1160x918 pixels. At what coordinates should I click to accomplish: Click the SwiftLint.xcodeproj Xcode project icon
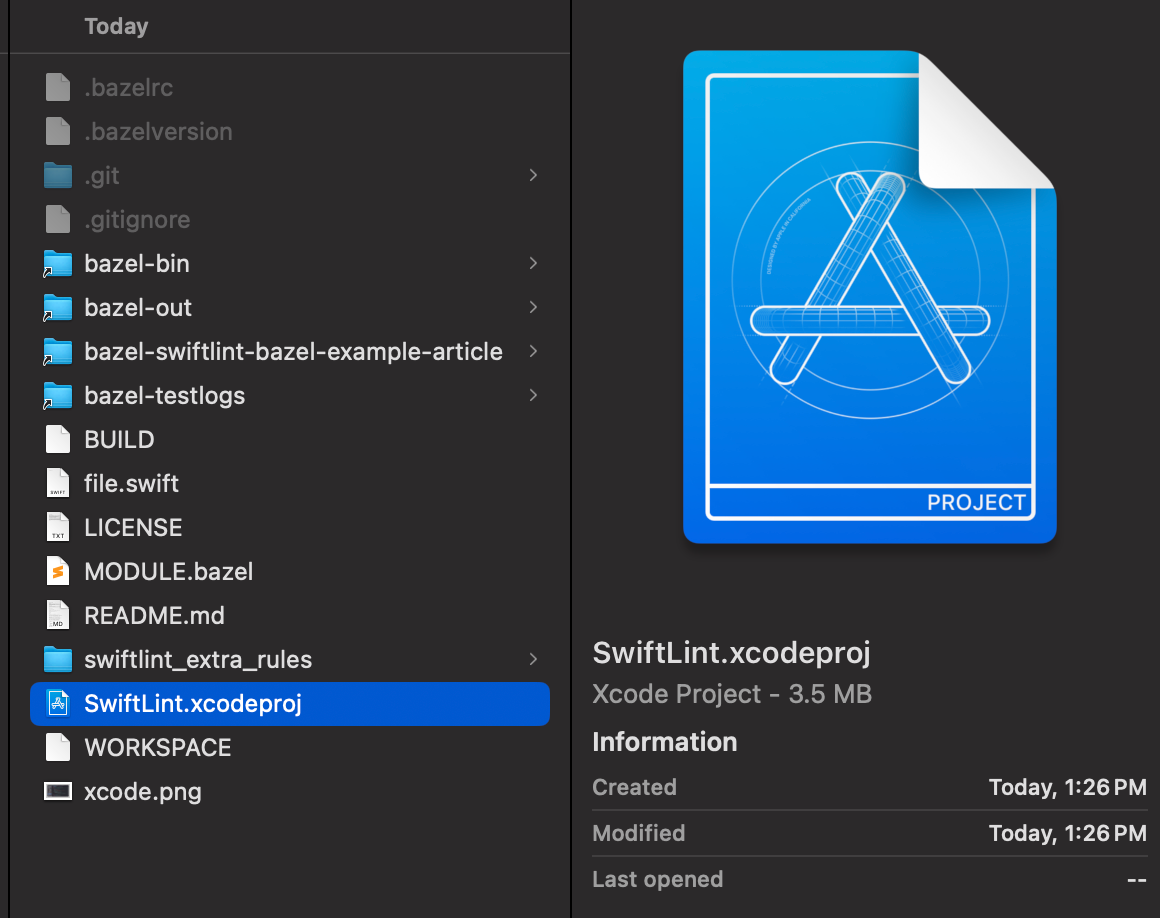pyautogui.click(x=58, y=703)
